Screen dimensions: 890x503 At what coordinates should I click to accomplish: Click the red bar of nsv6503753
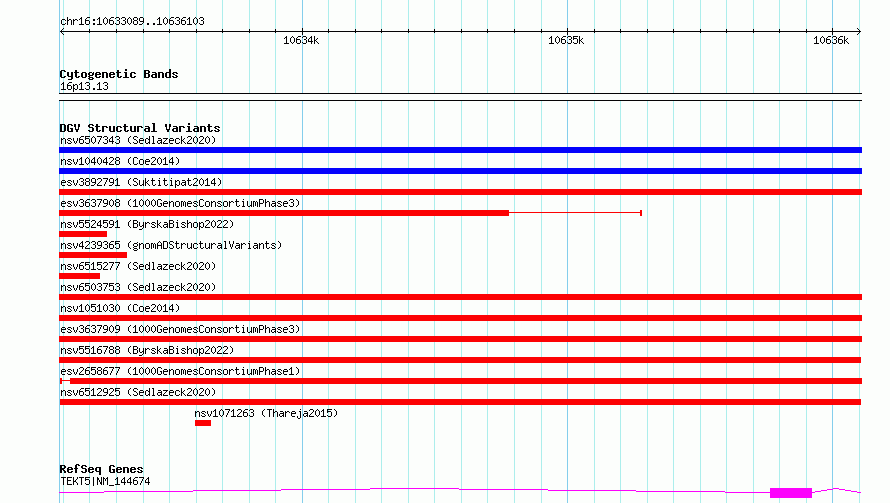click(460, 297)
